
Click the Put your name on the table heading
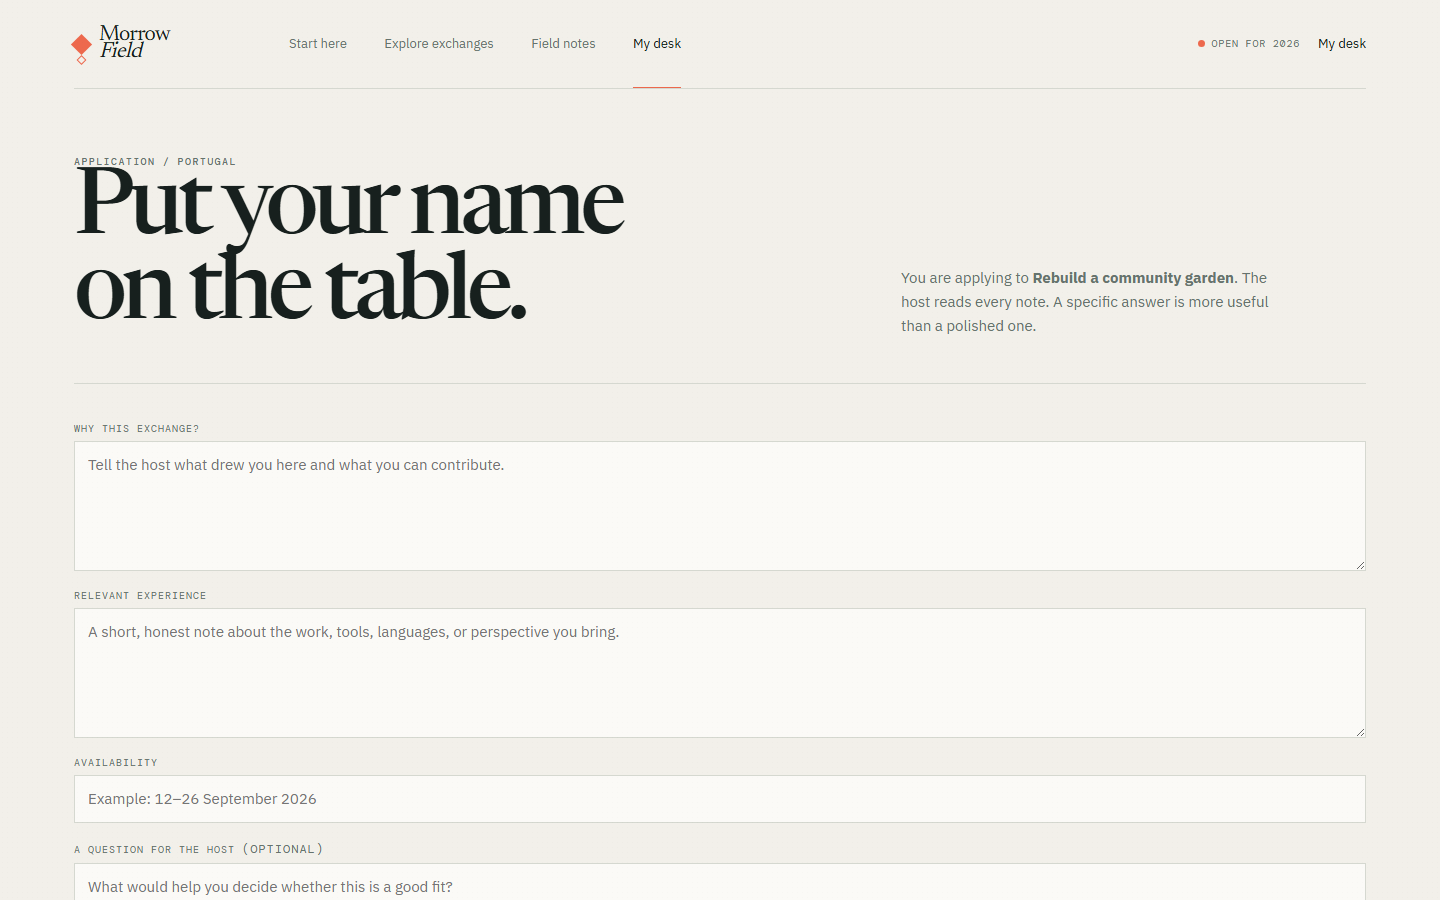click(350, 244)
